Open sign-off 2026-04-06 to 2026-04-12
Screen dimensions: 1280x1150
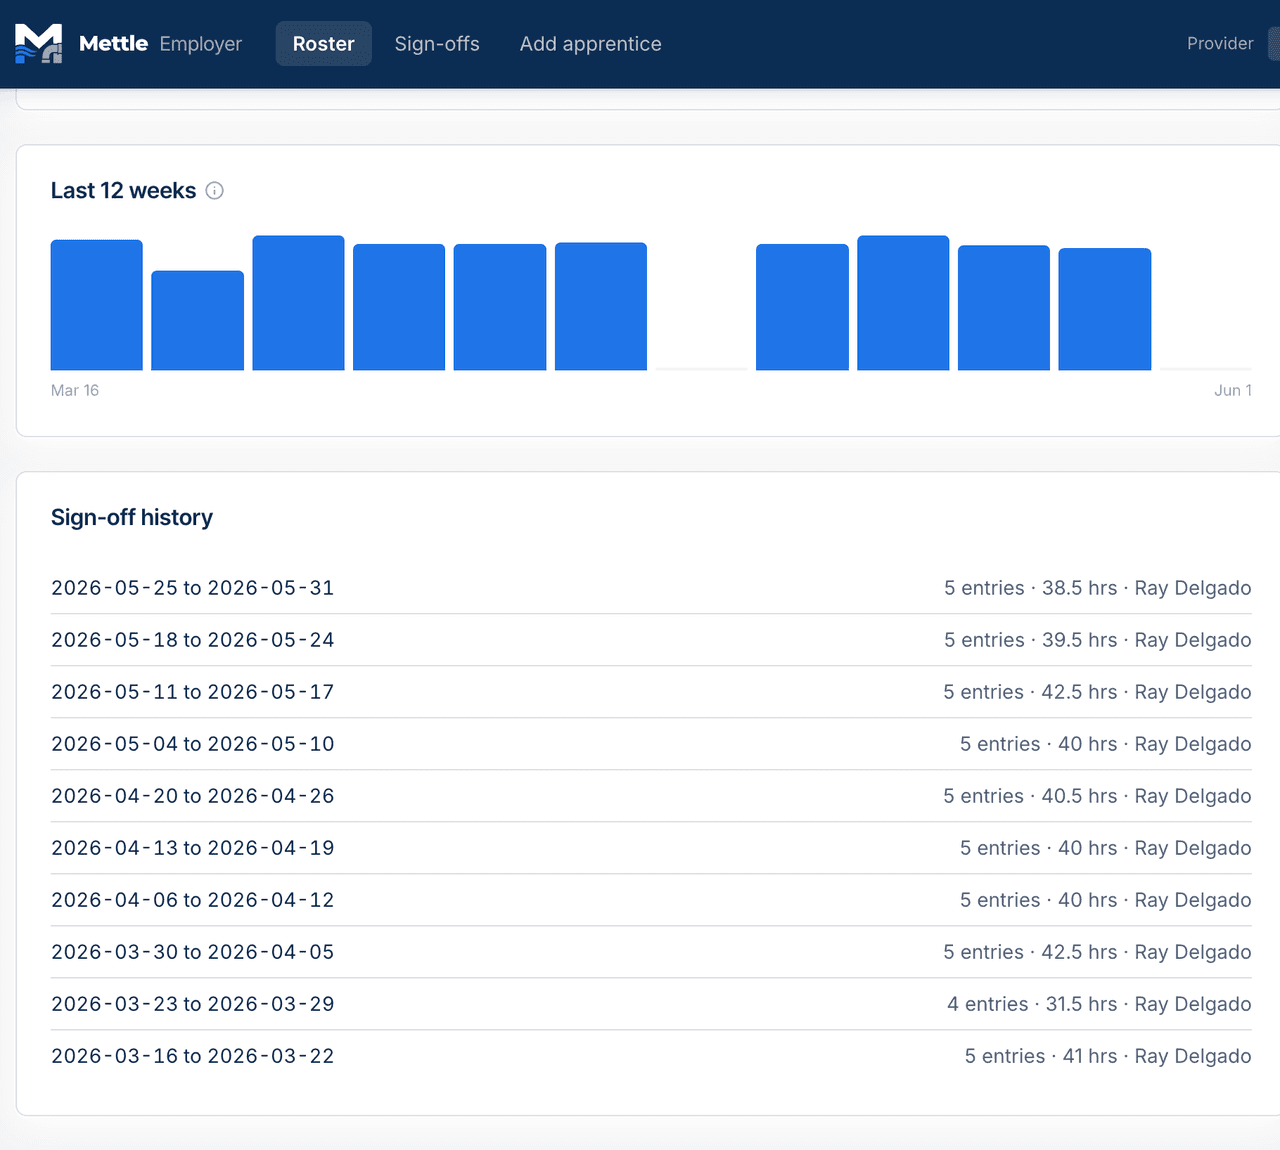coord(651,900)
